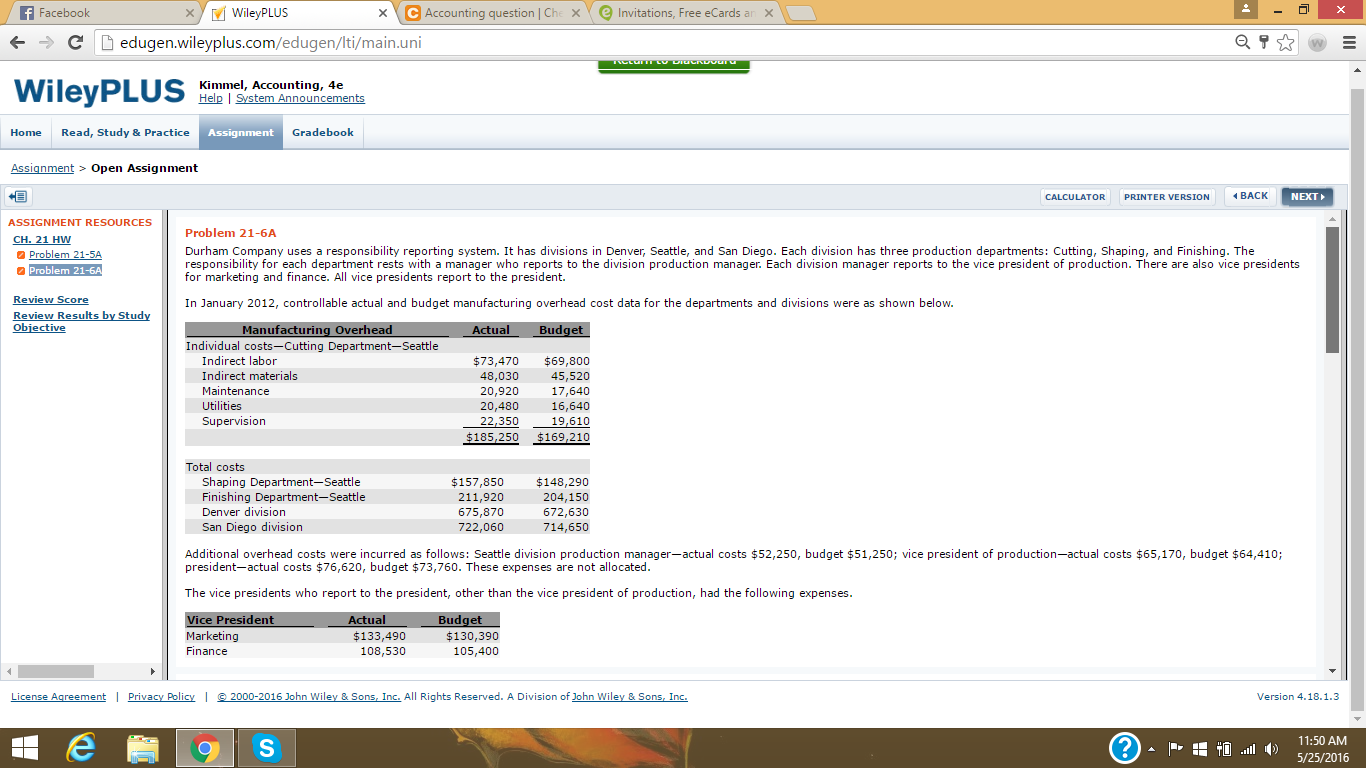Click the Chrome user profile icon
This screenshot has height=768, width=1366.
[1246, 8]
